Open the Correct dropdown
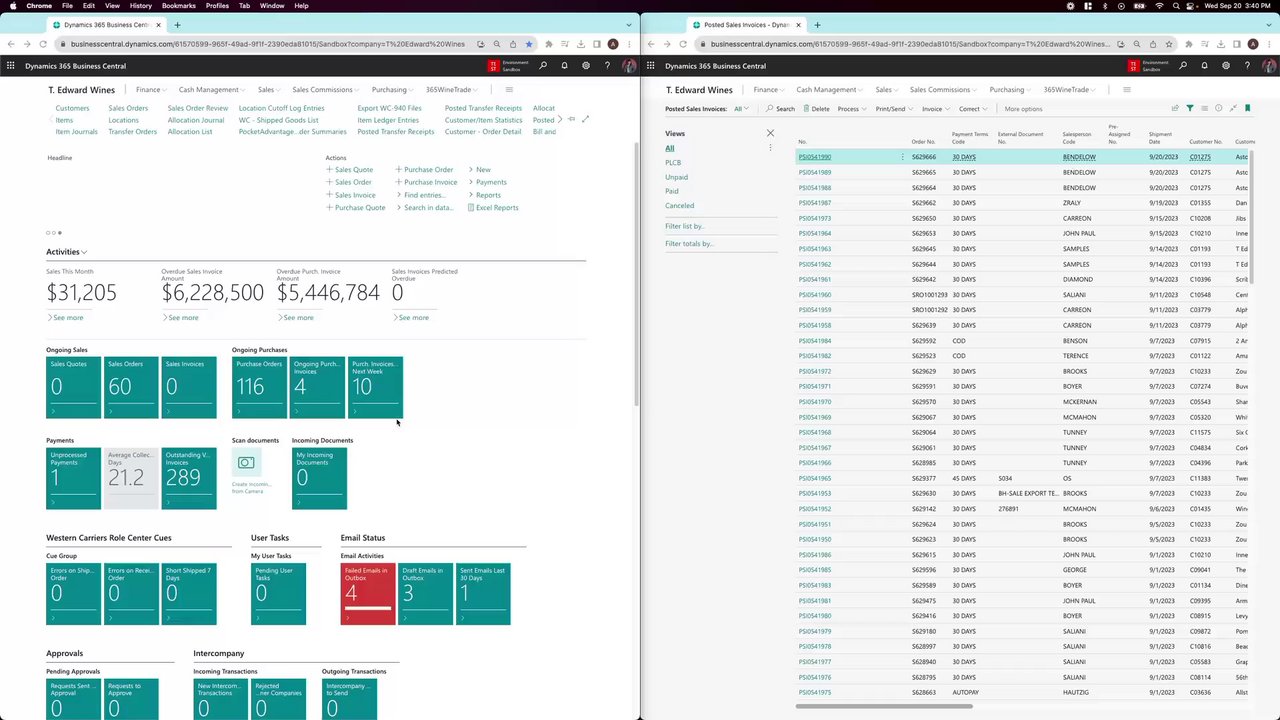 [972, 108]
